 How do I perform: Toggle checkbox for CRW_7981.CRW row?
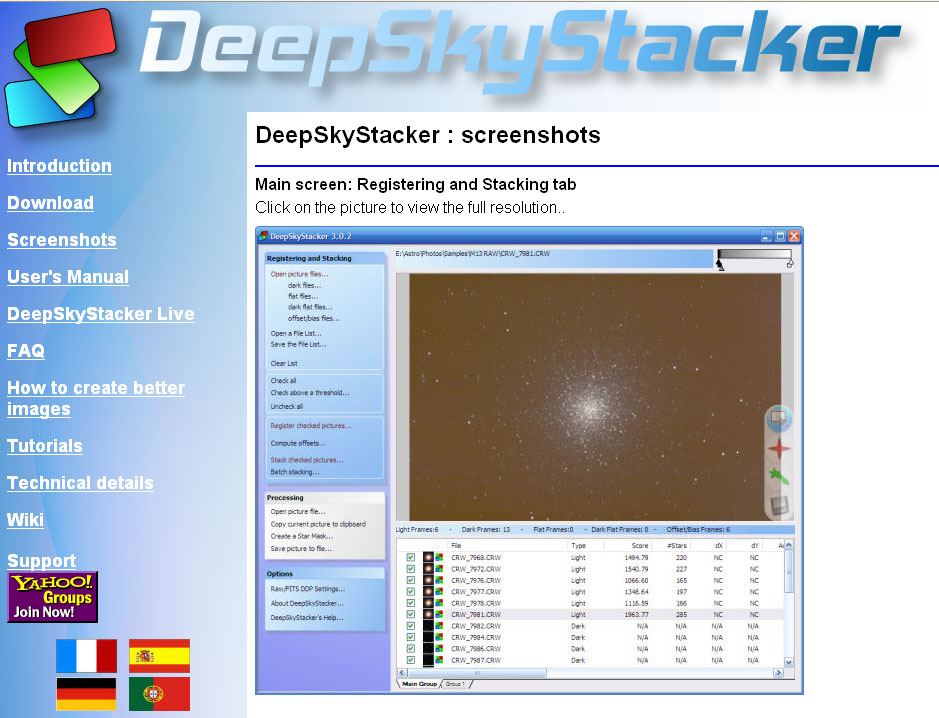411,614
